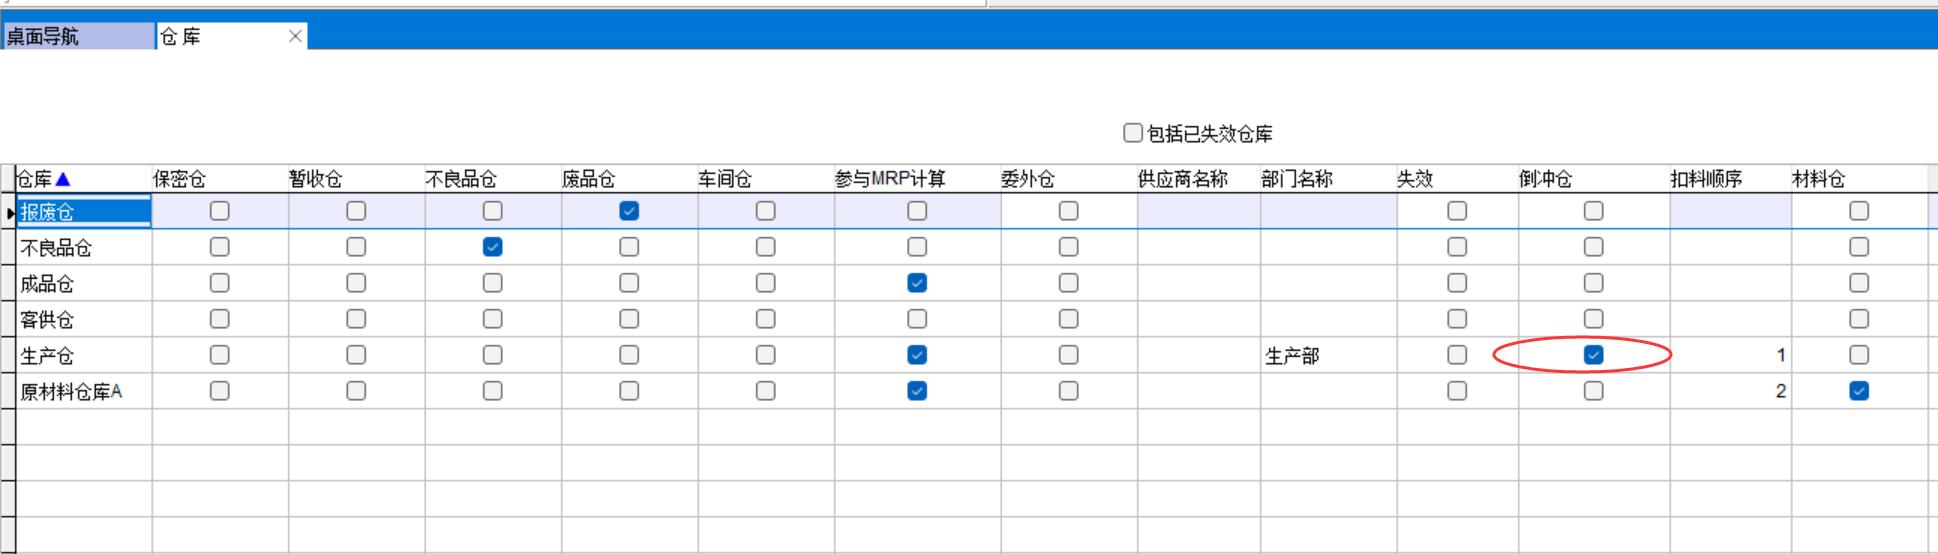Check 失效 for 成品仓 row
The height and width of the screenshot is (554, 1938).
1457,283
